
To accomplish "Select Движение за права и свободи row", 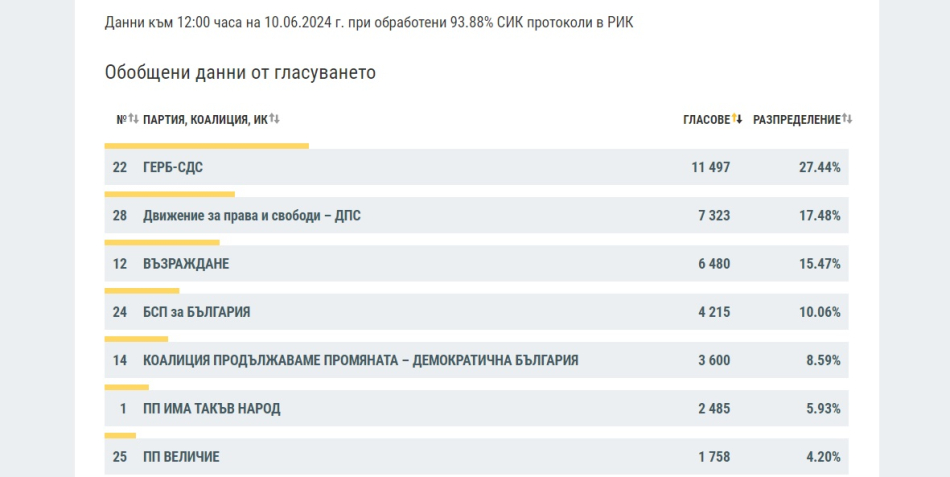I will point(476,215).
